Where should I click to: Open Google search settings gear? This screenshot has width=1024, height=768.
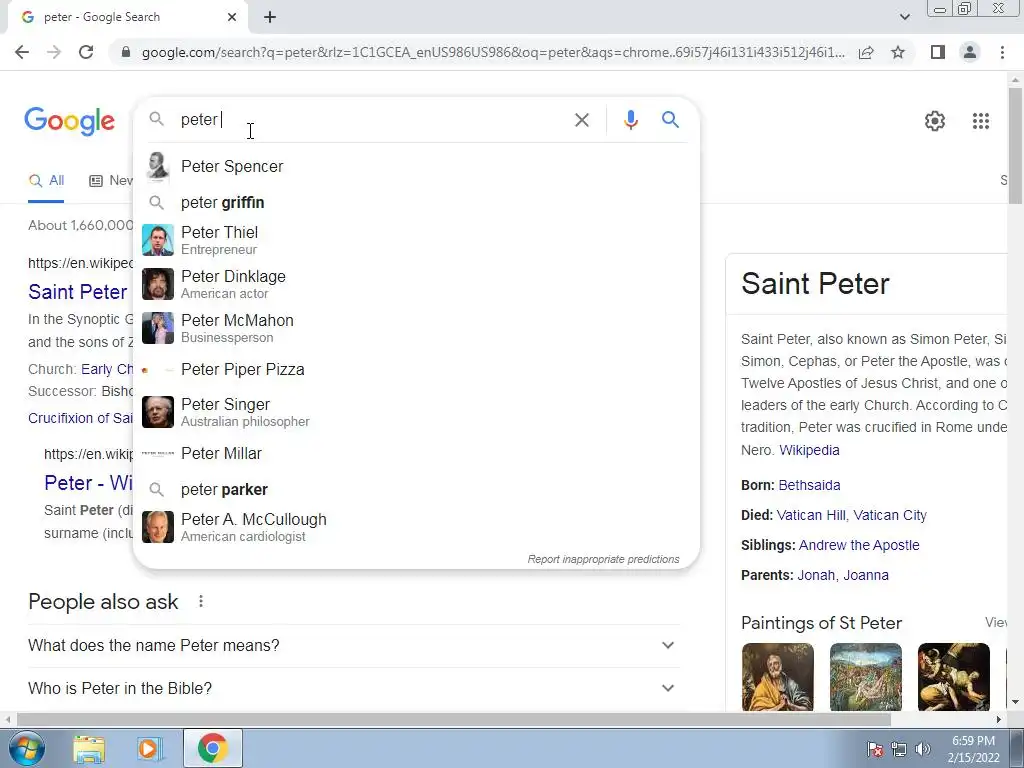935,121
